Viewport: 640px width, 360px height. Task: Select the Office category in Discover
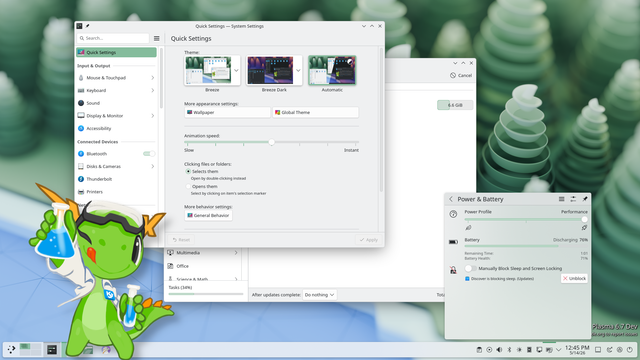click(203, 266)
